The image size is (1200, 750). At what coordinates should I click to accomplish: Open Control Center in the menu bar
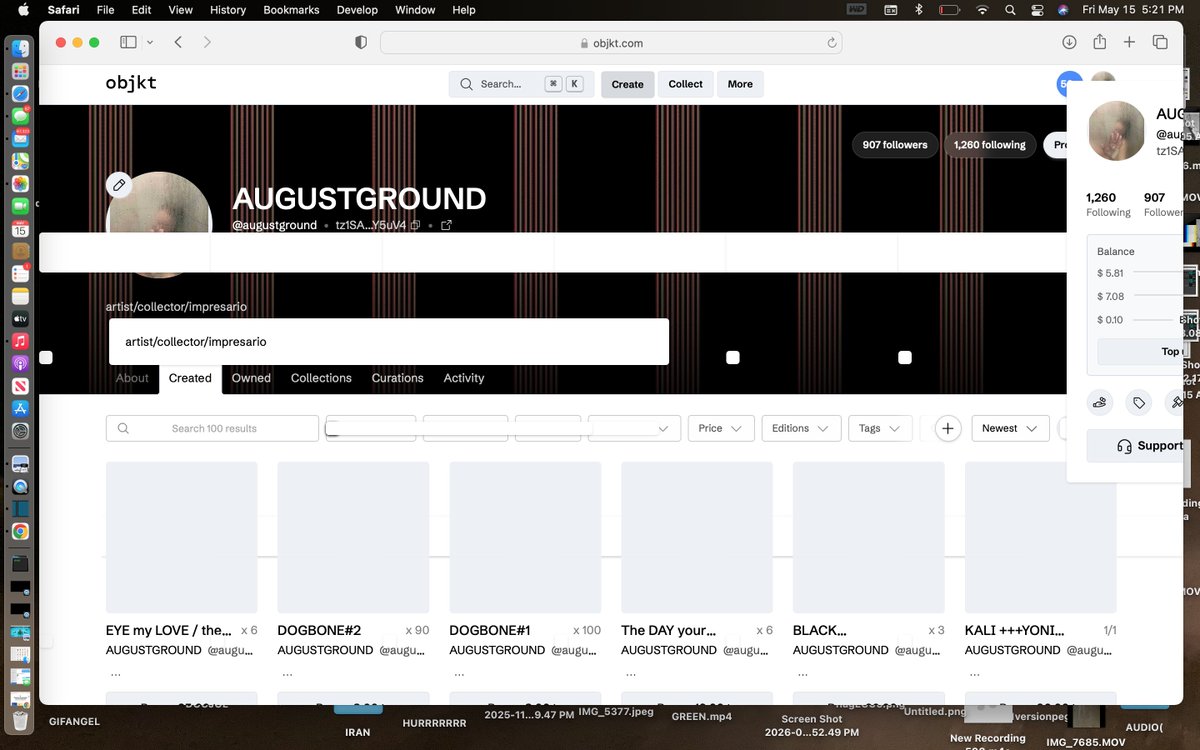1036,10
